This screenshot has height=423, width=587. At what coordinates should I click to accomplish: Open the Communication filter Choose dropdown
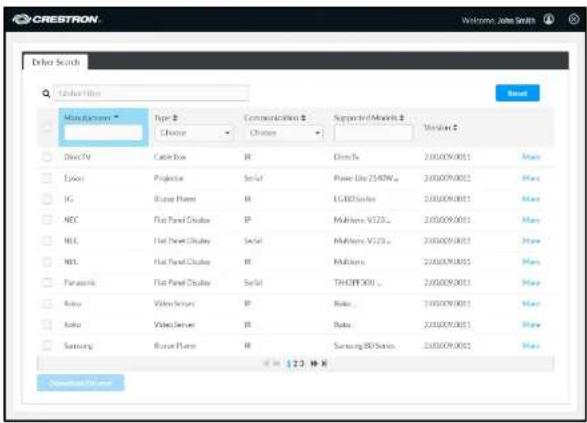click(x=284, y=133)
